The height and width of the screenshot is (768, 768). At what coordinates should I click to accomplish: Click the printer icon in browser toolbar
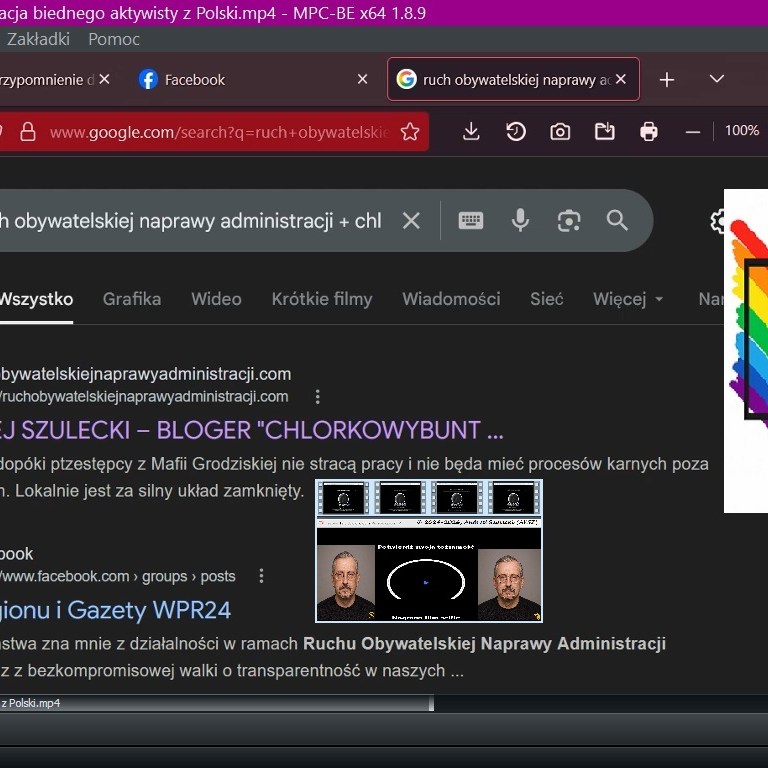pyautogui.click(x=649, y=132)
